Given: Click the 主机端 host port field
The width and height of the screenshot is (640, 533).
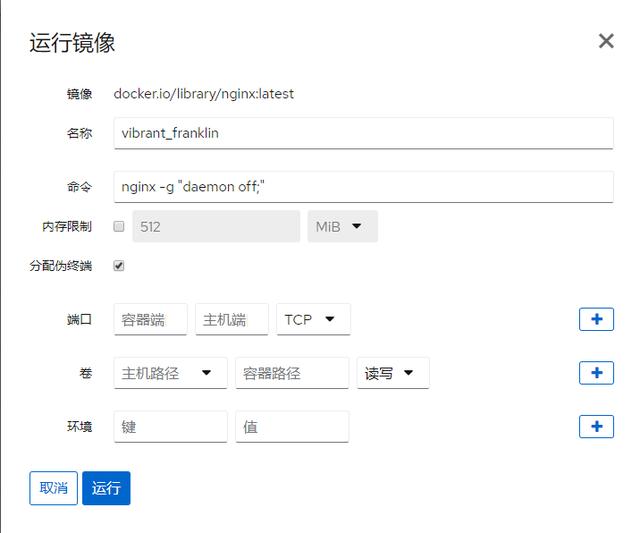Looking at the screenshot, I should coord(232,319).
